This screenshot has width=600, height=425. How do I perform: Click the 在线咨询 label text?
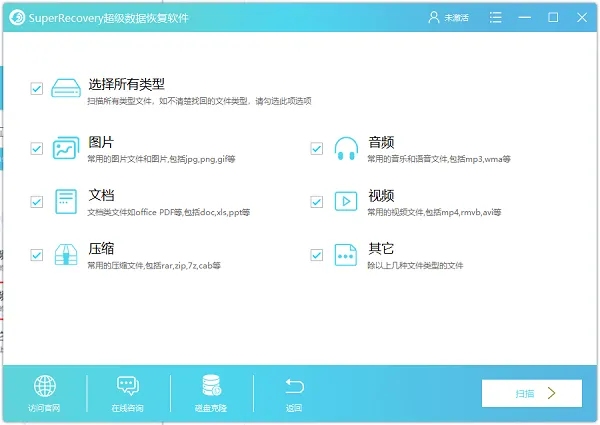[127, 408]
